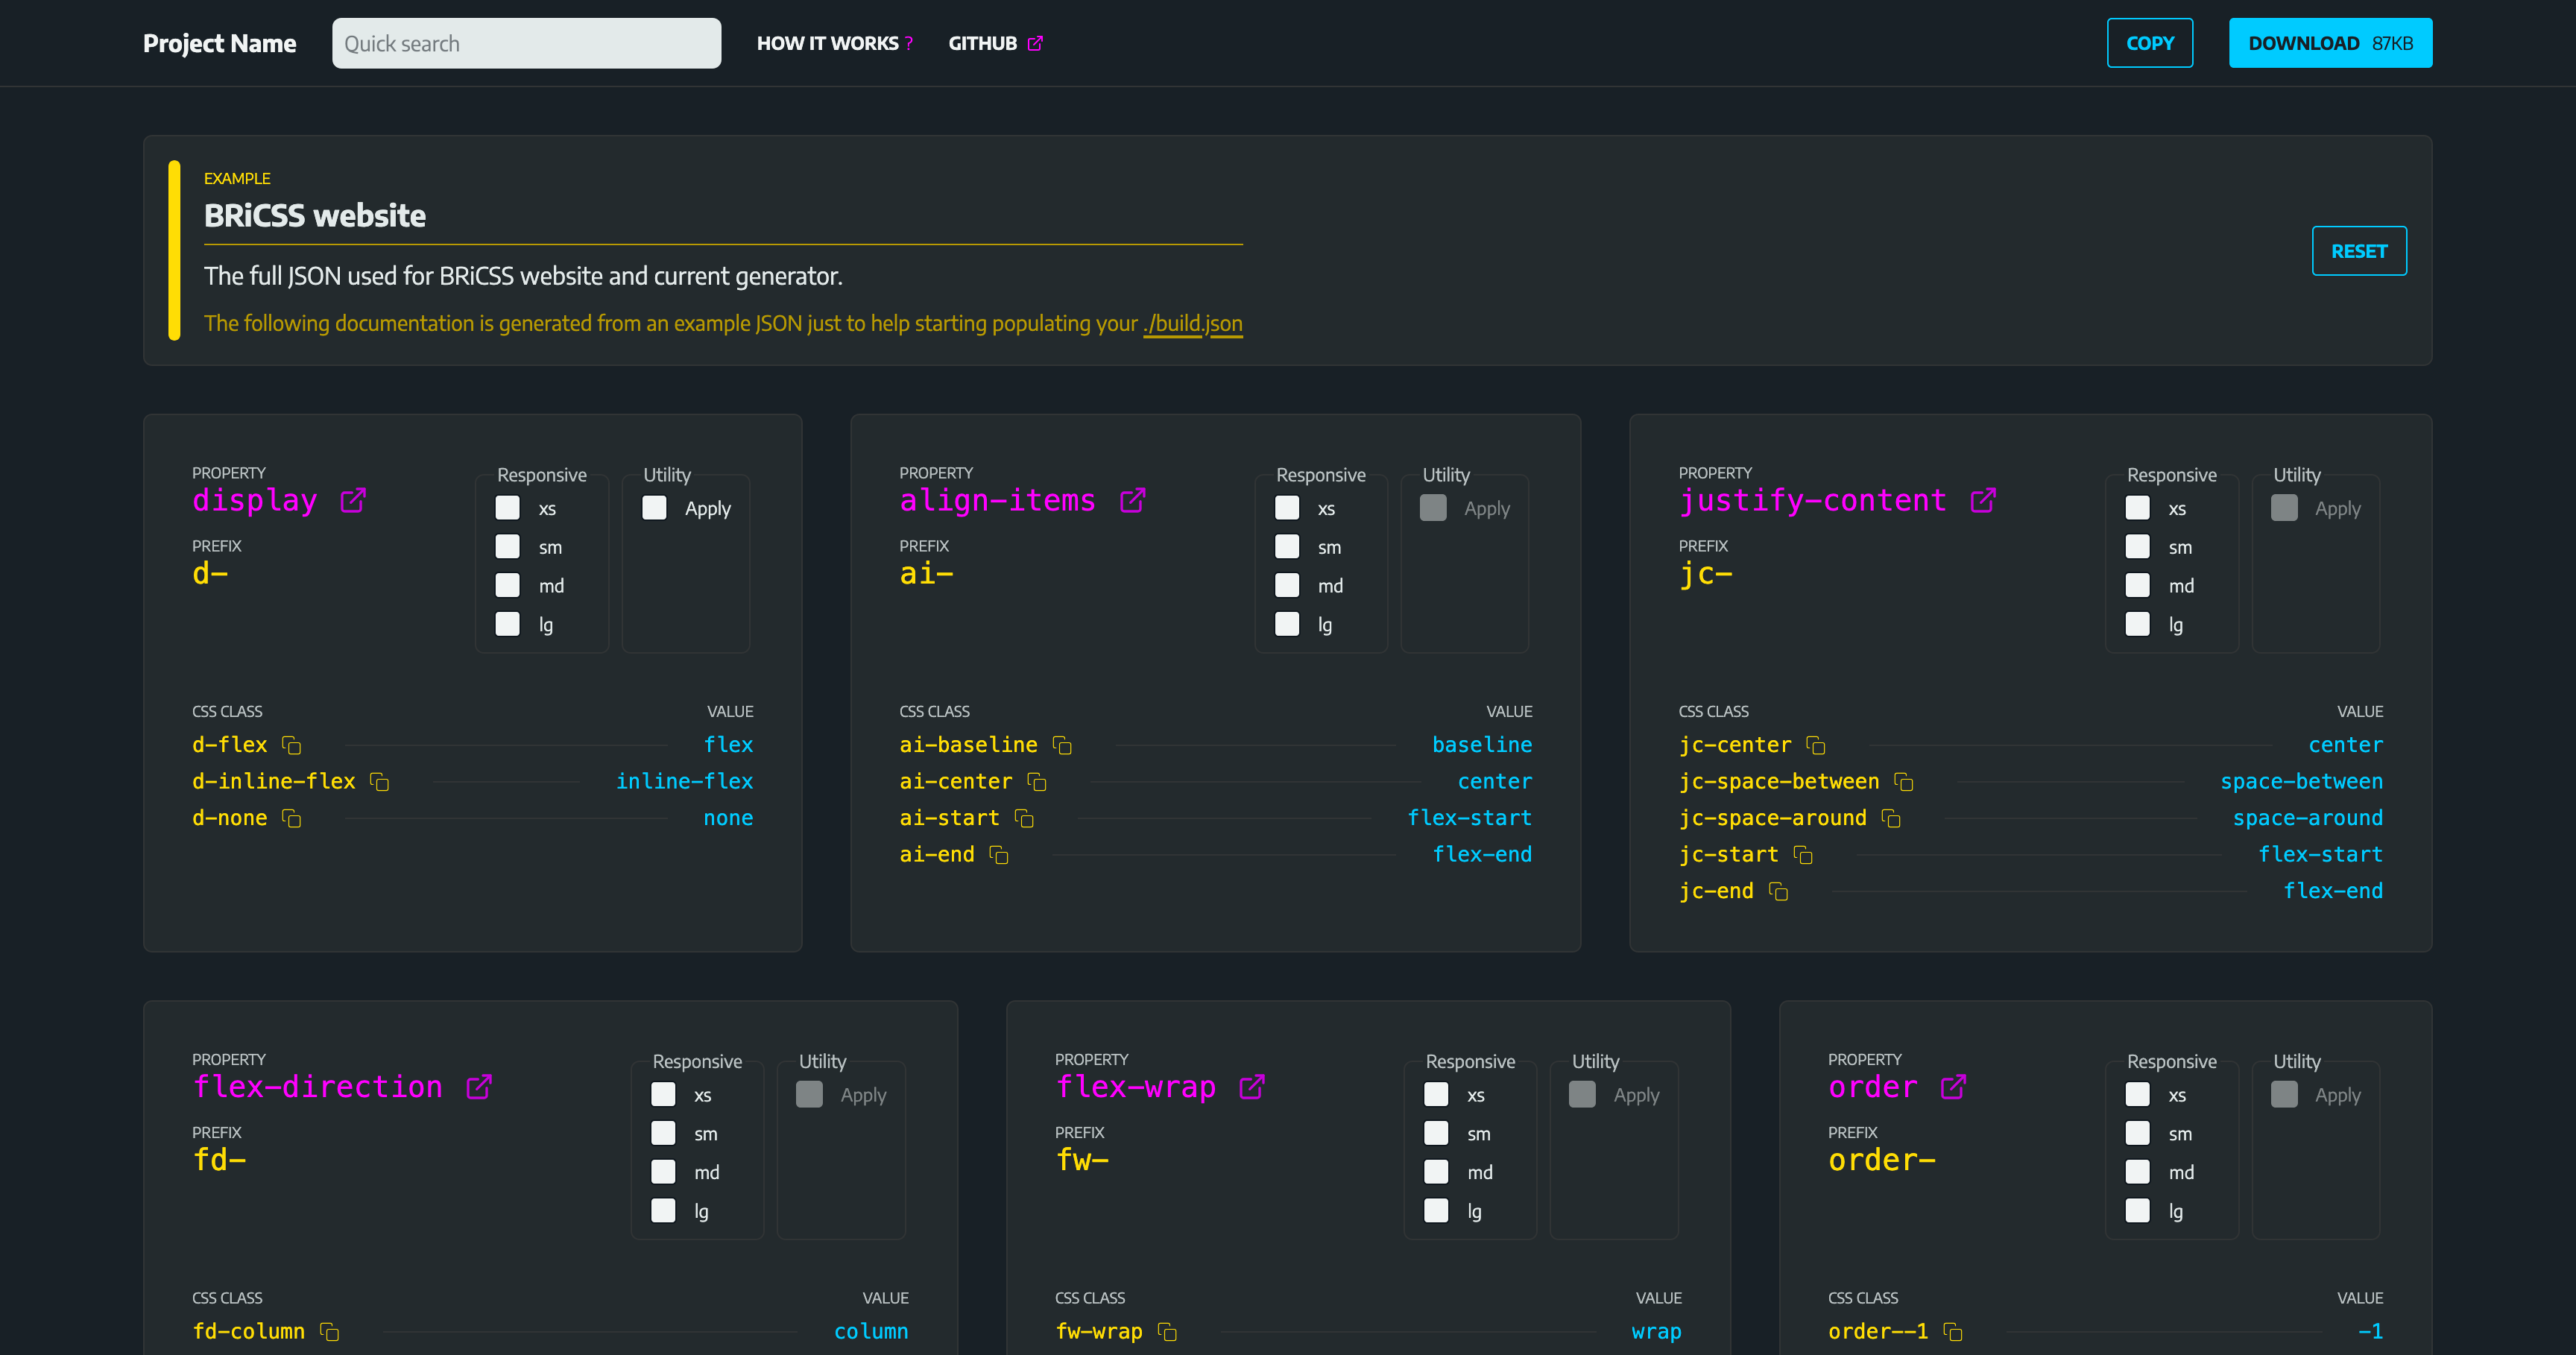Click the align-items property name
The image size is (2576, 1355).
pos(997,500)
